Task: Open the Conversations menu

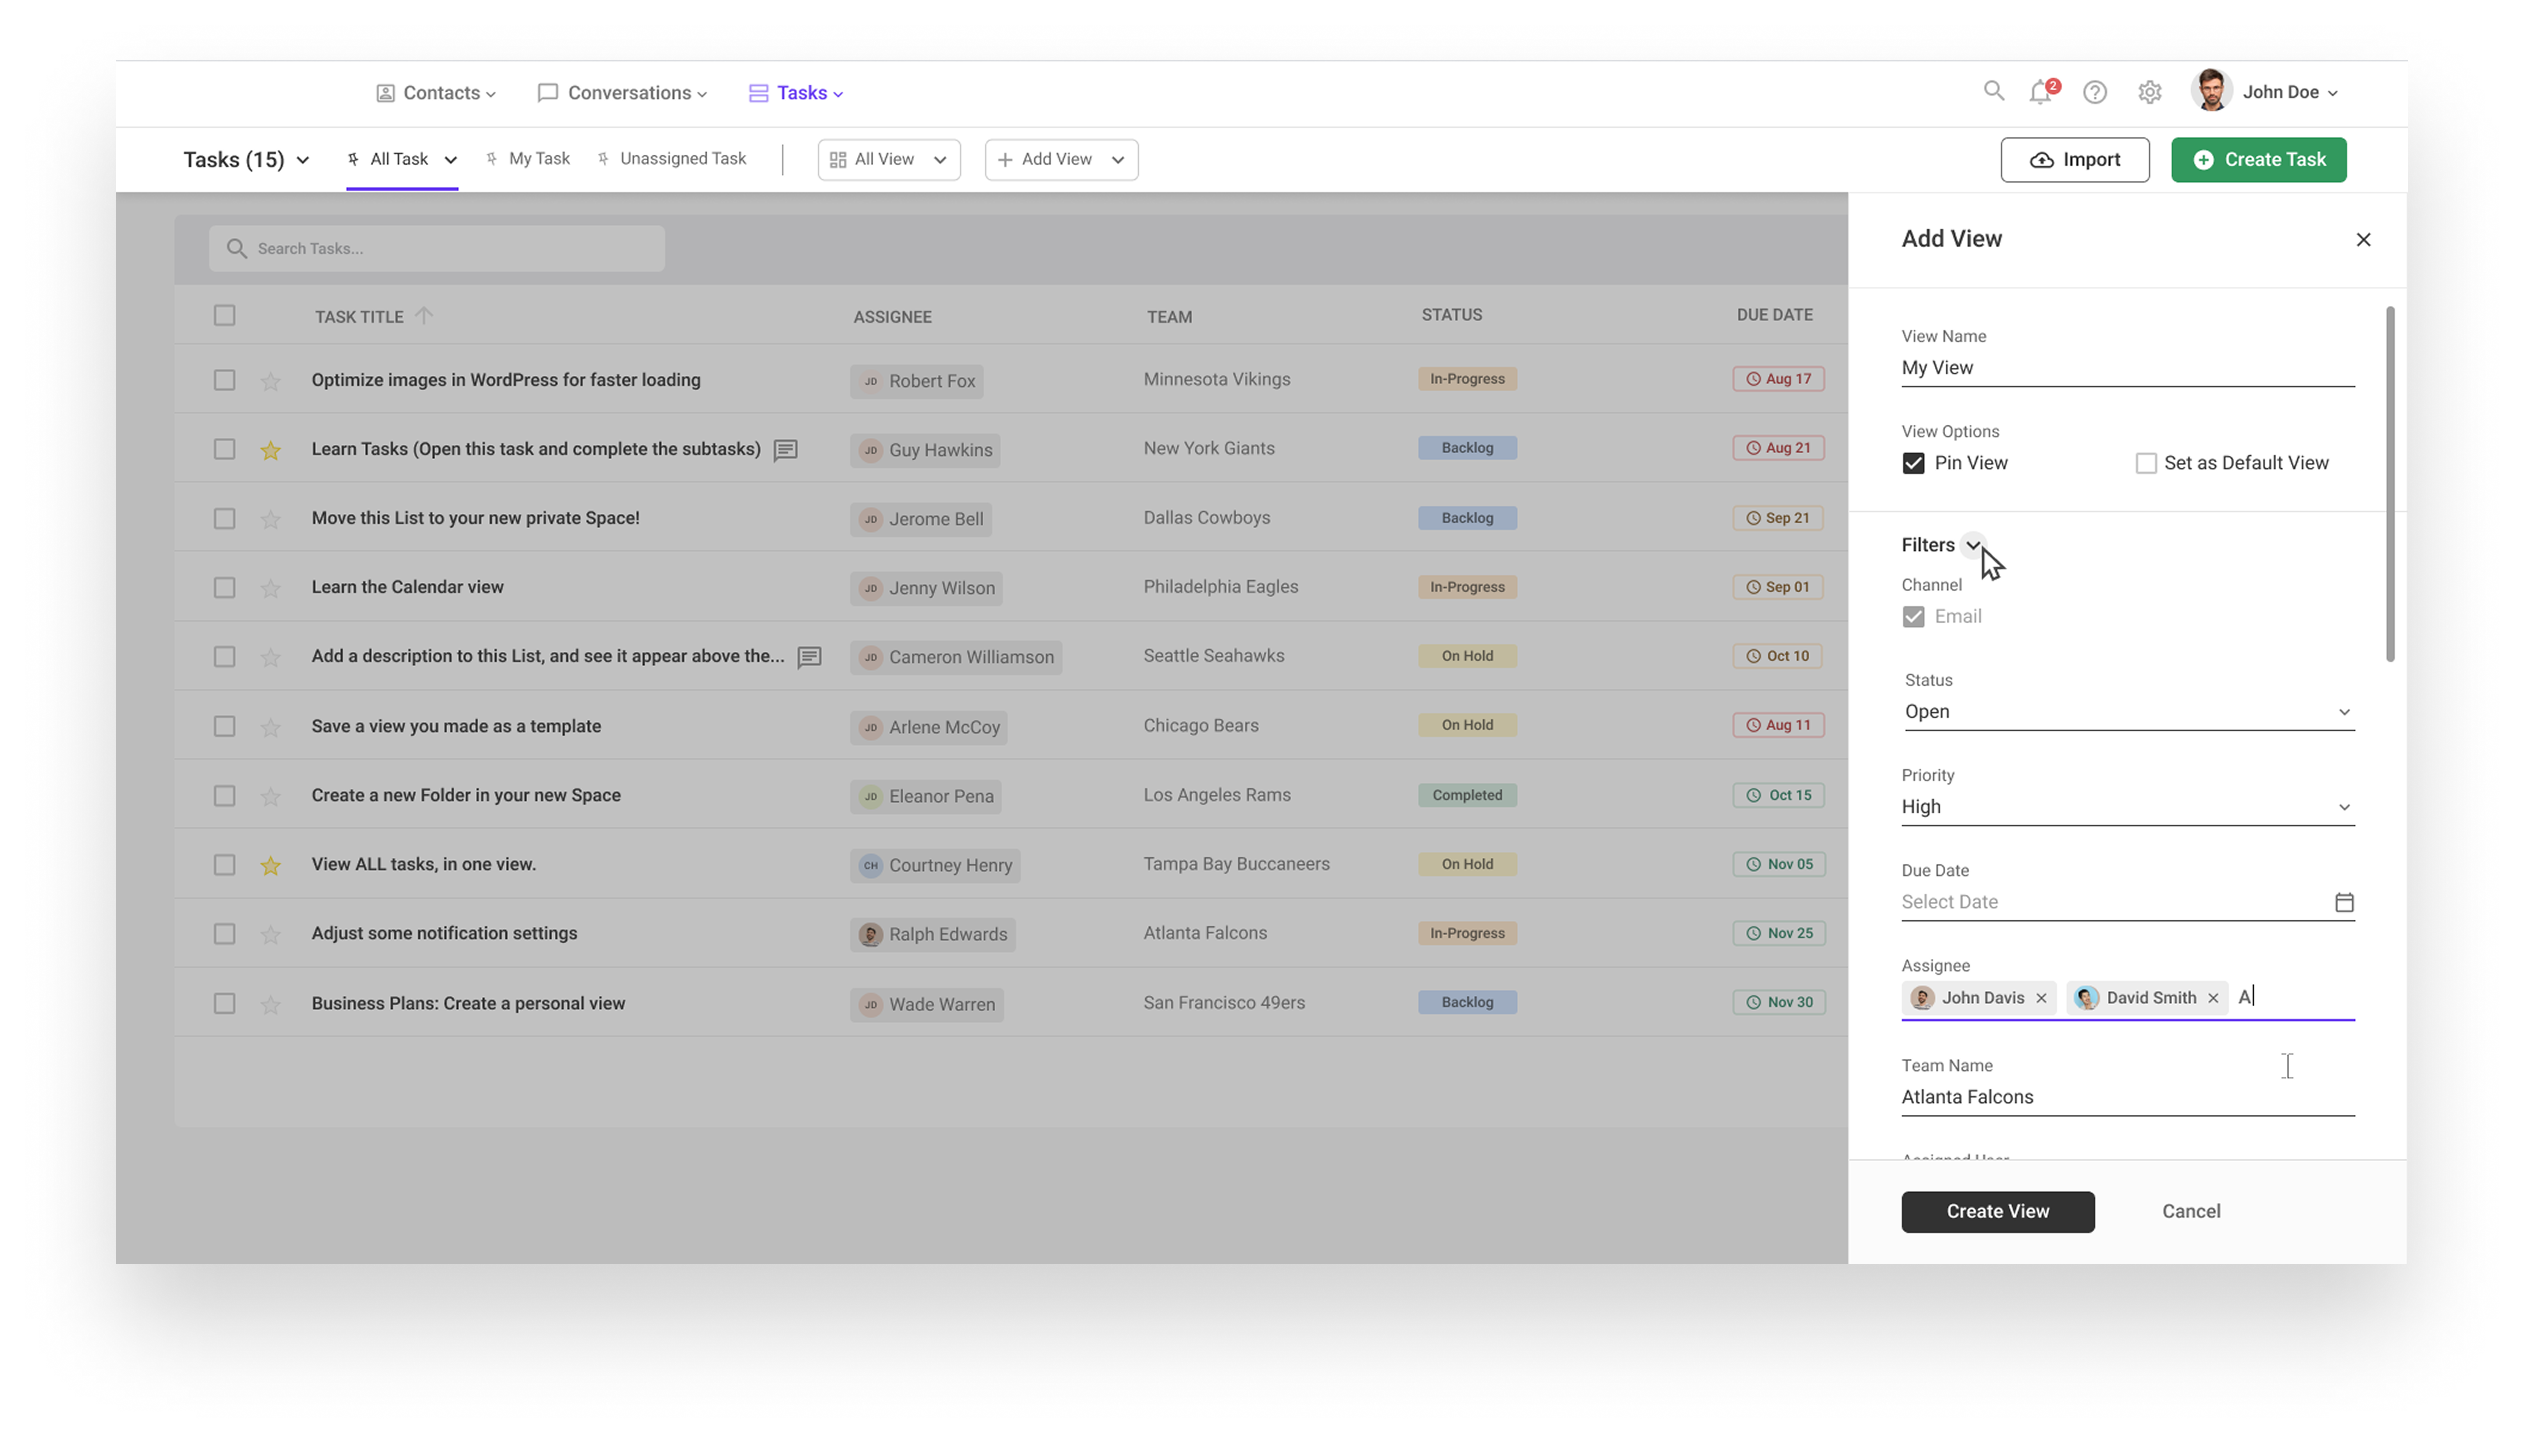Action: 621,93
